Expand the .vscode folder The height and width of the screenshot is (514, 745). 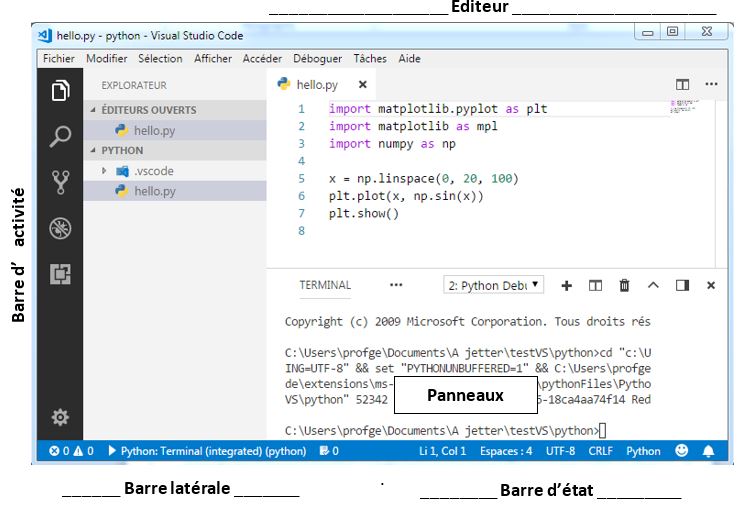coord(104,171)
